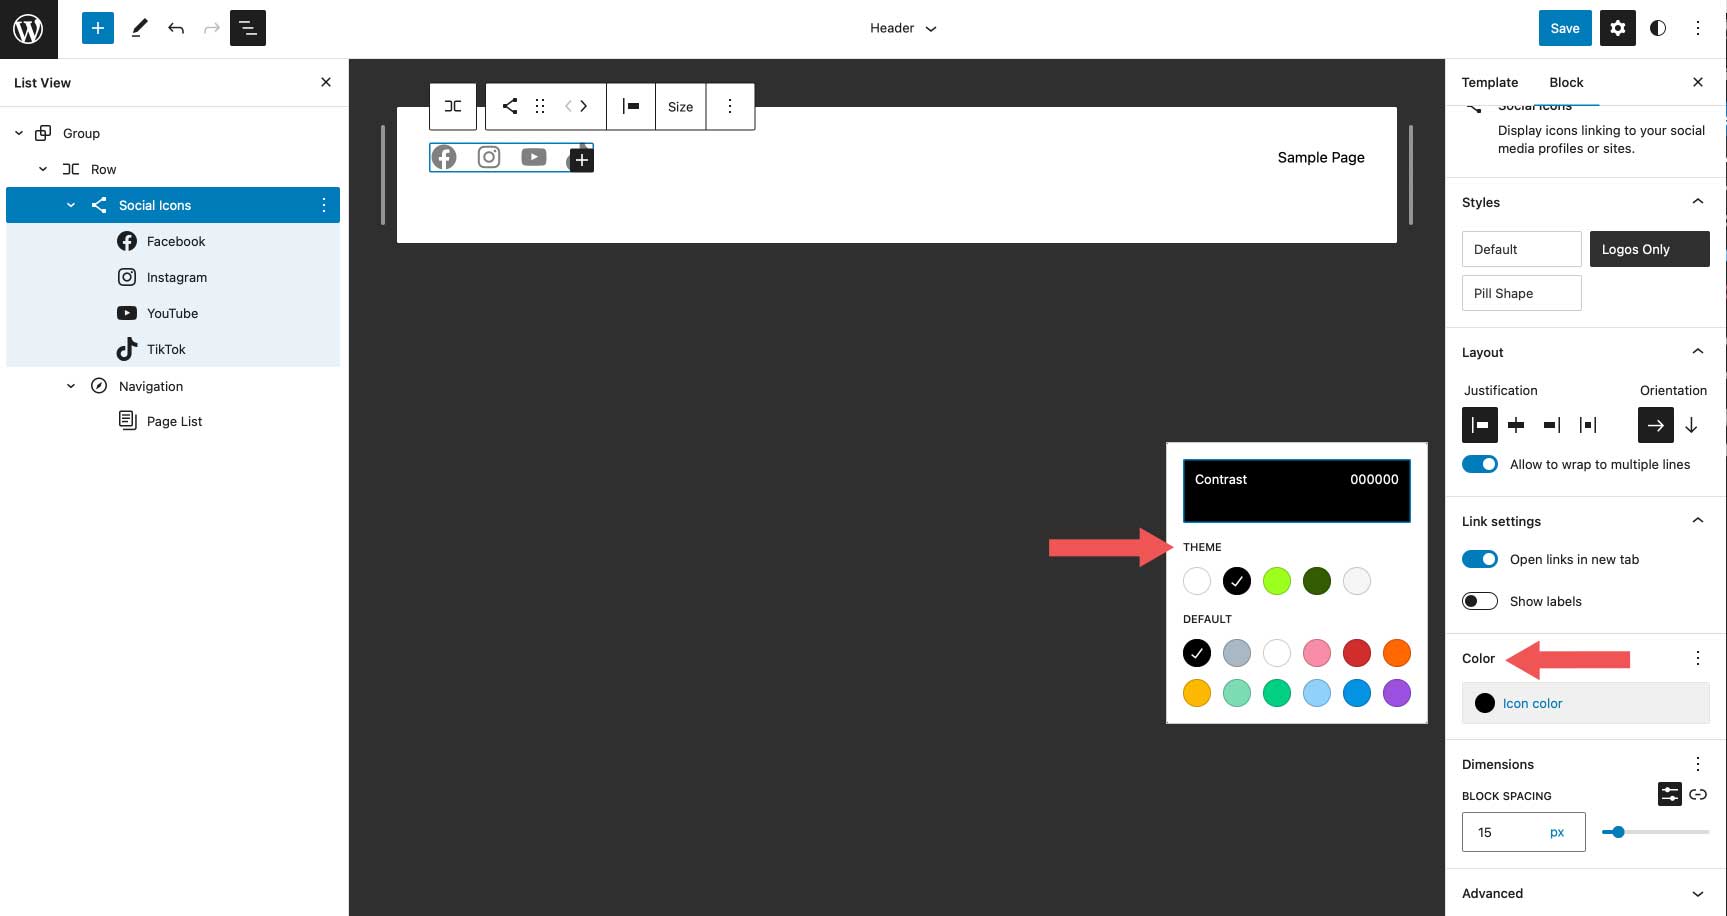This screenshot has width=1727, height=916.
Task: Turn off Open links in new tab
Action: click(1480, 559)
